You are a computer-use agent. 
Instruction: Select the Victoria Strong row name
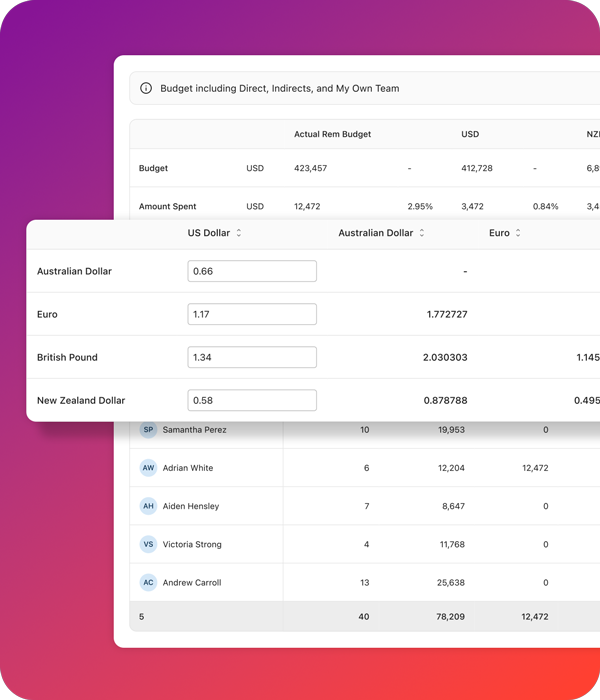pos(192,544)
